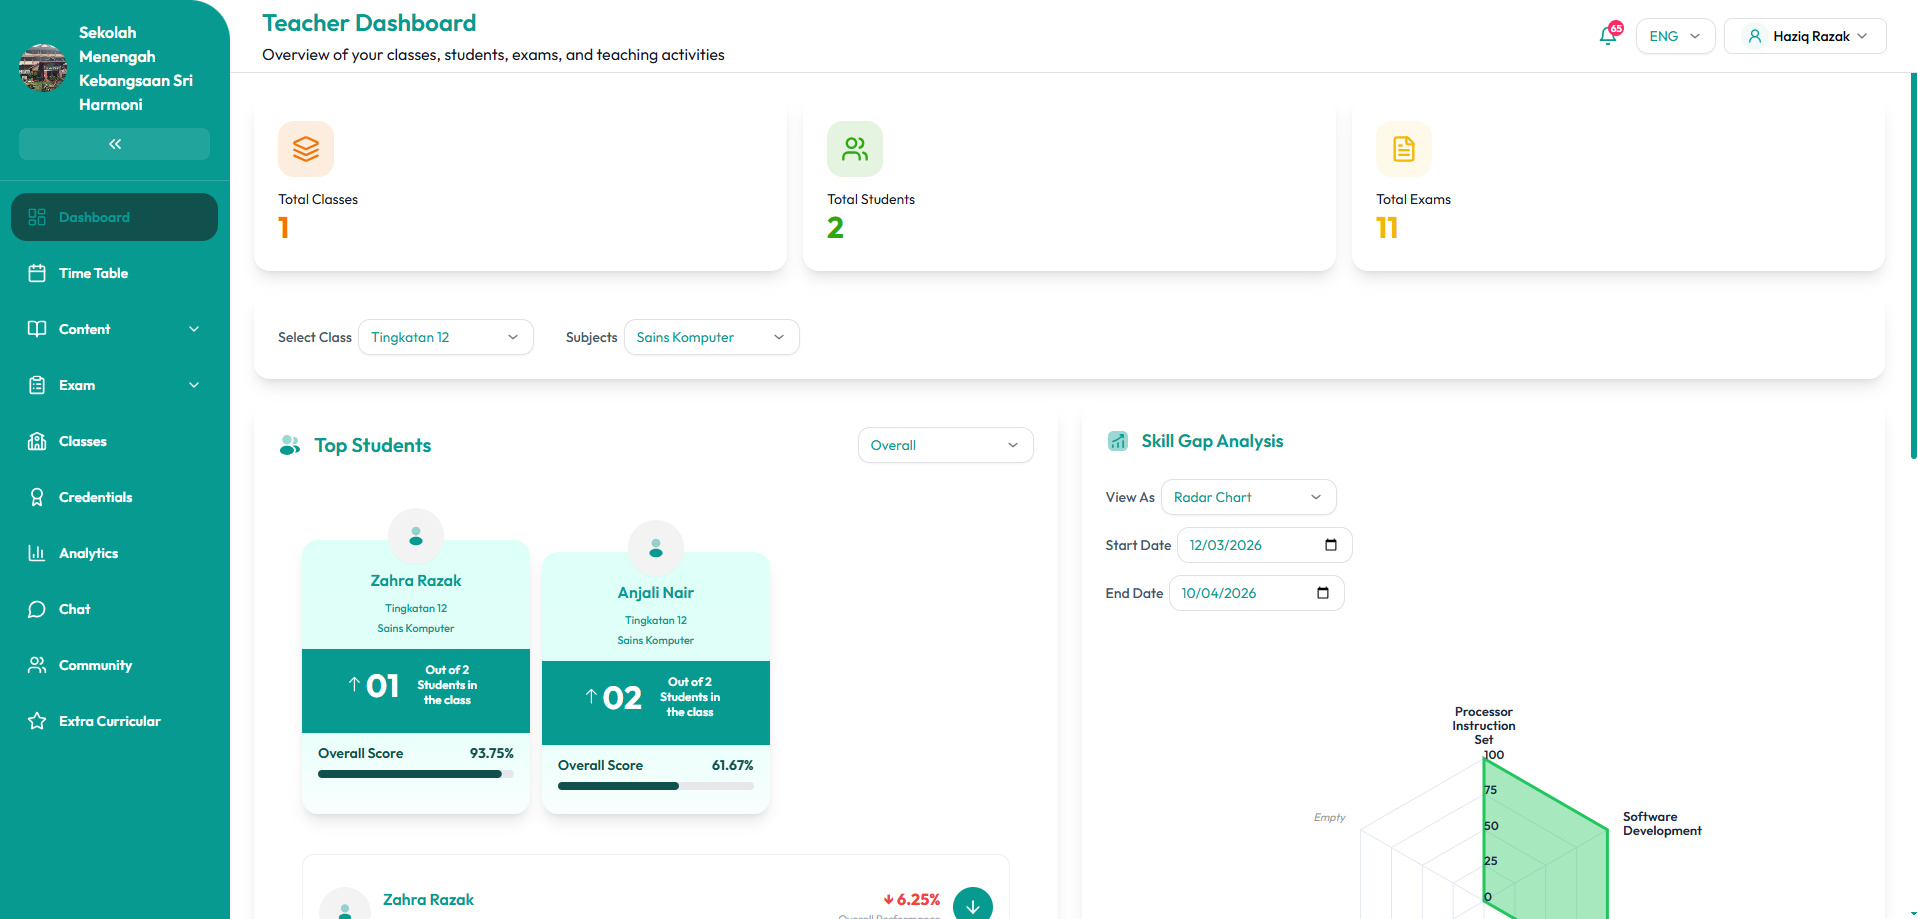Viewport: 1918px width, 919px height.
Task: Open the Haziq Razak profile menu
Action: click(1805, 36)
